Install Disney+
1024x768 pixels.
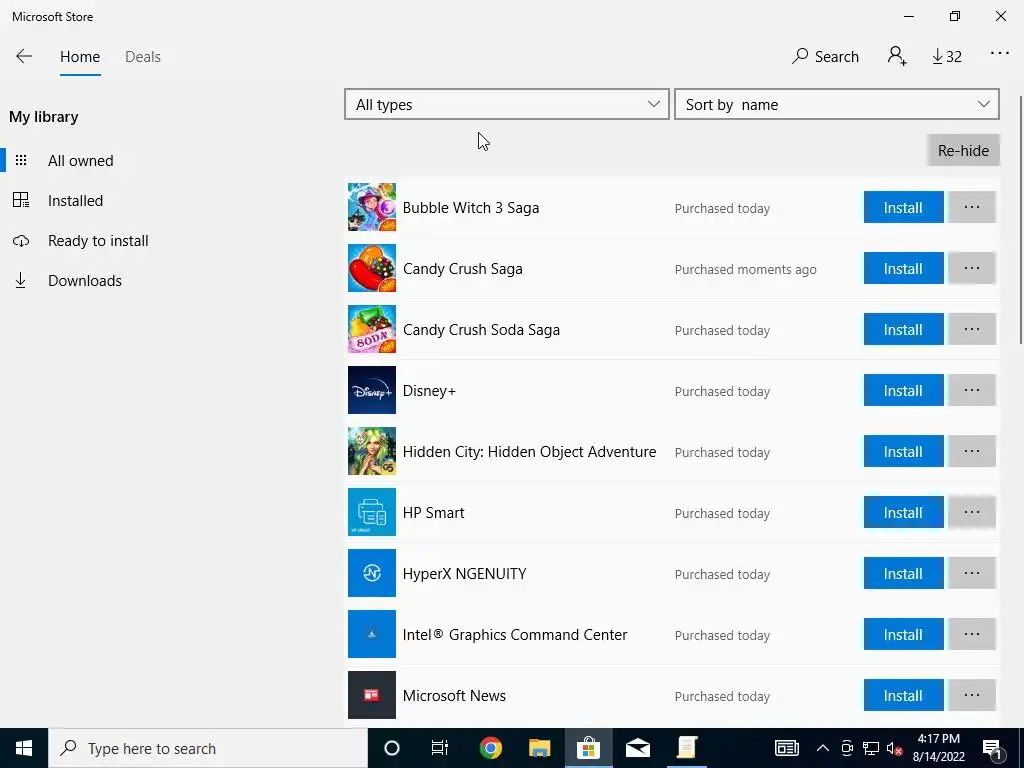click(x=903, y=390)
